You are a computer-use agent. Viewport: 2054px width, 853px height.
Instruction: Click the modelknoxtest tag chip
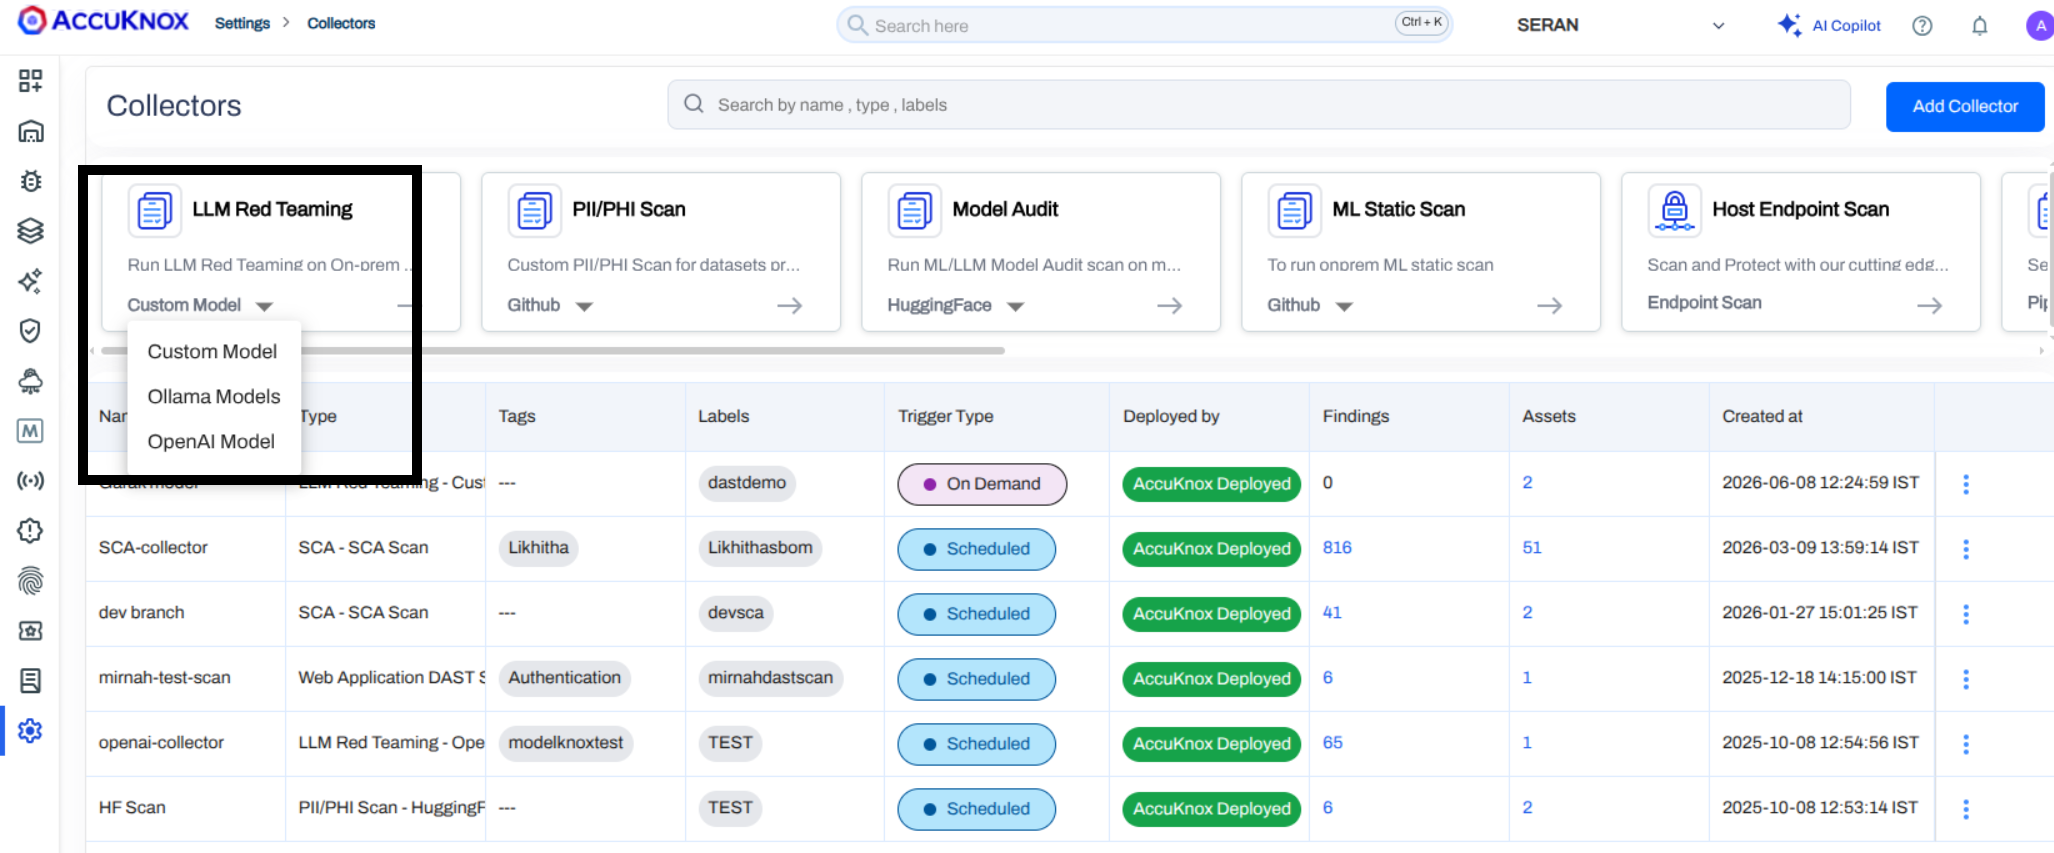point(566,742)
